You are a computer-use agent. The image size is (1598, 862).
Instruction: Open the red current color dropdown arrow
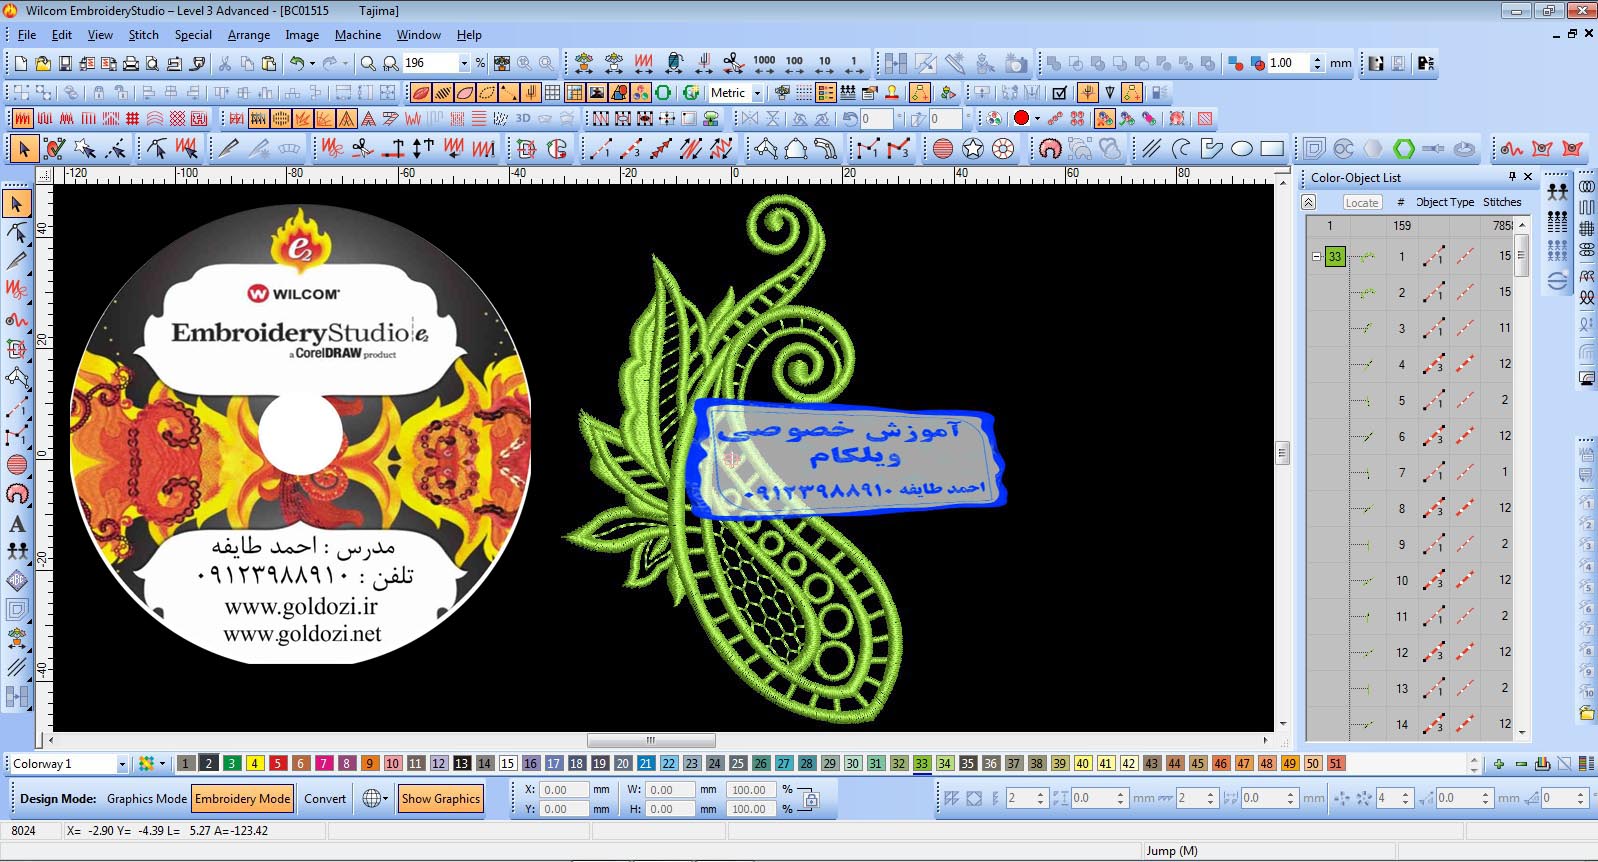(x=1037, y=118)
